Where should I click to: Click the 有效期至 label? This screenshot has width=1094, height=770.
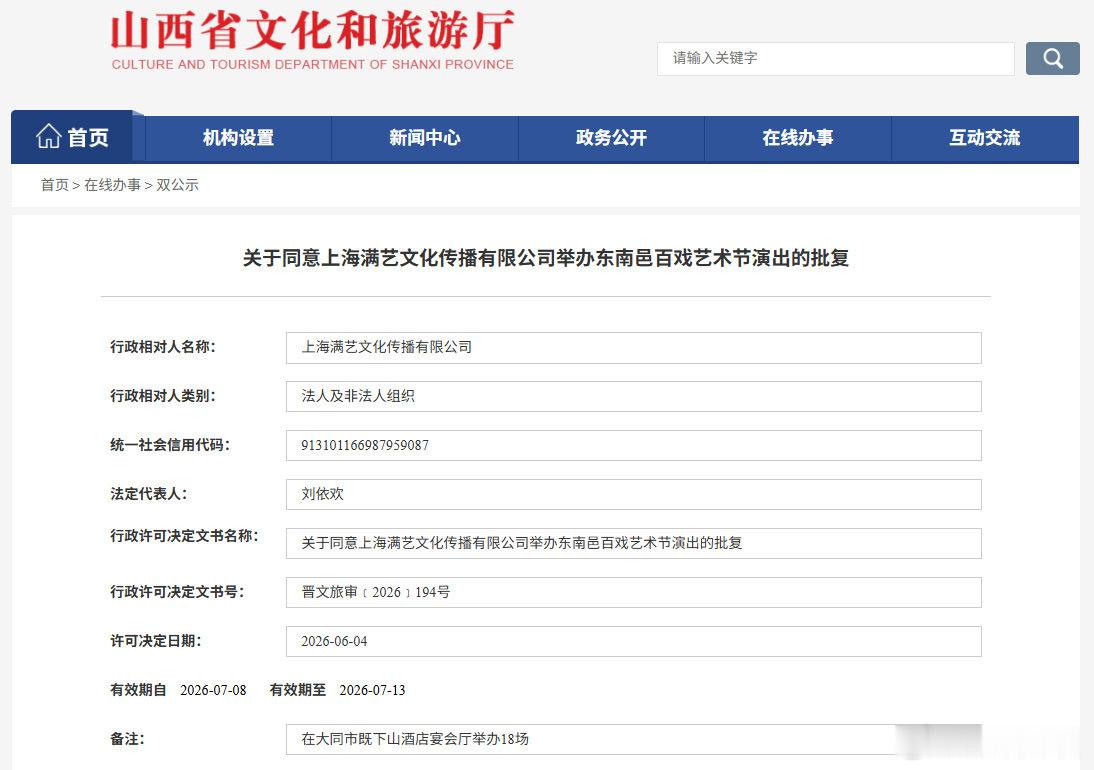pyautogui.click(x=298, y=690)
